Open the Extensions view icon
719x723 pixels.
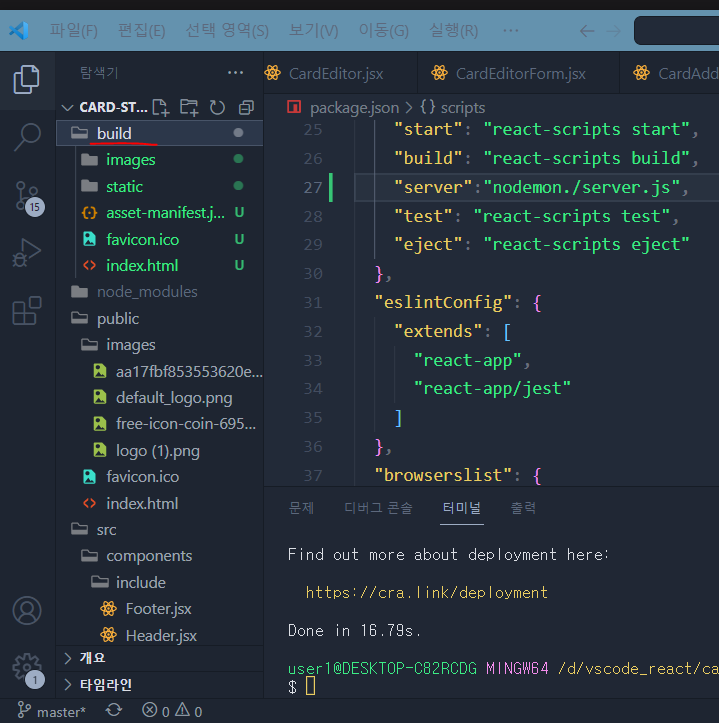click(27, 310)
